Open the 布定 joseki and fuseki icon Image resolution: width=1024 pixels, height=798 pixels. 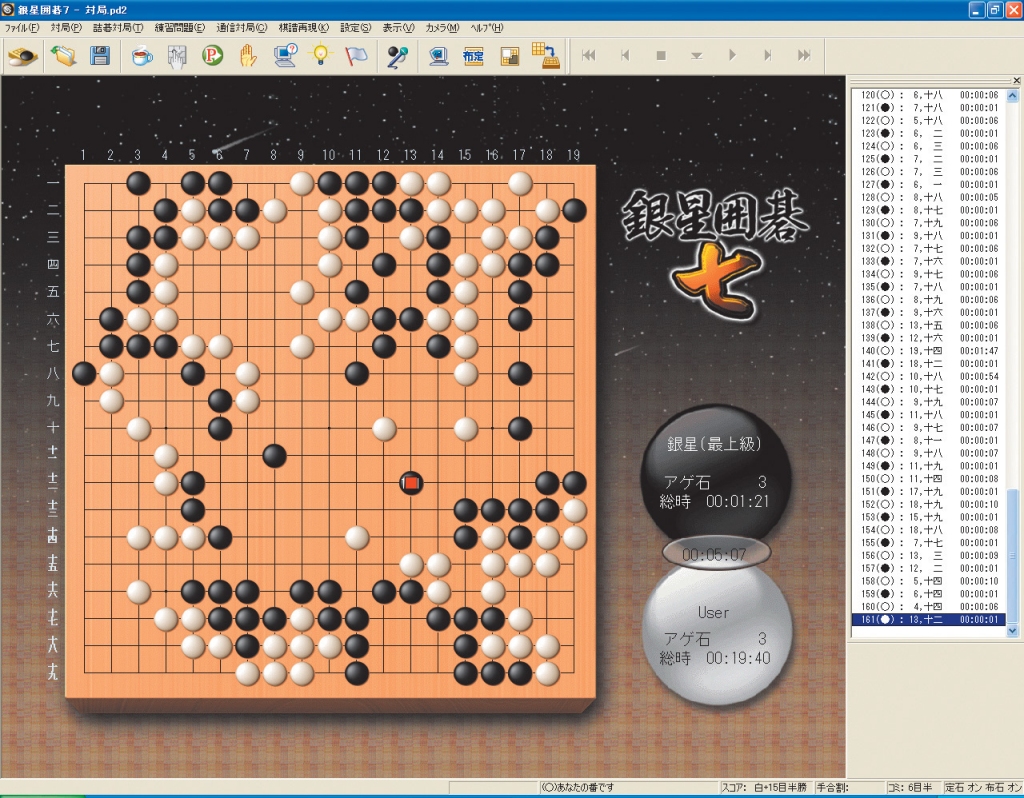pos(473,56)
